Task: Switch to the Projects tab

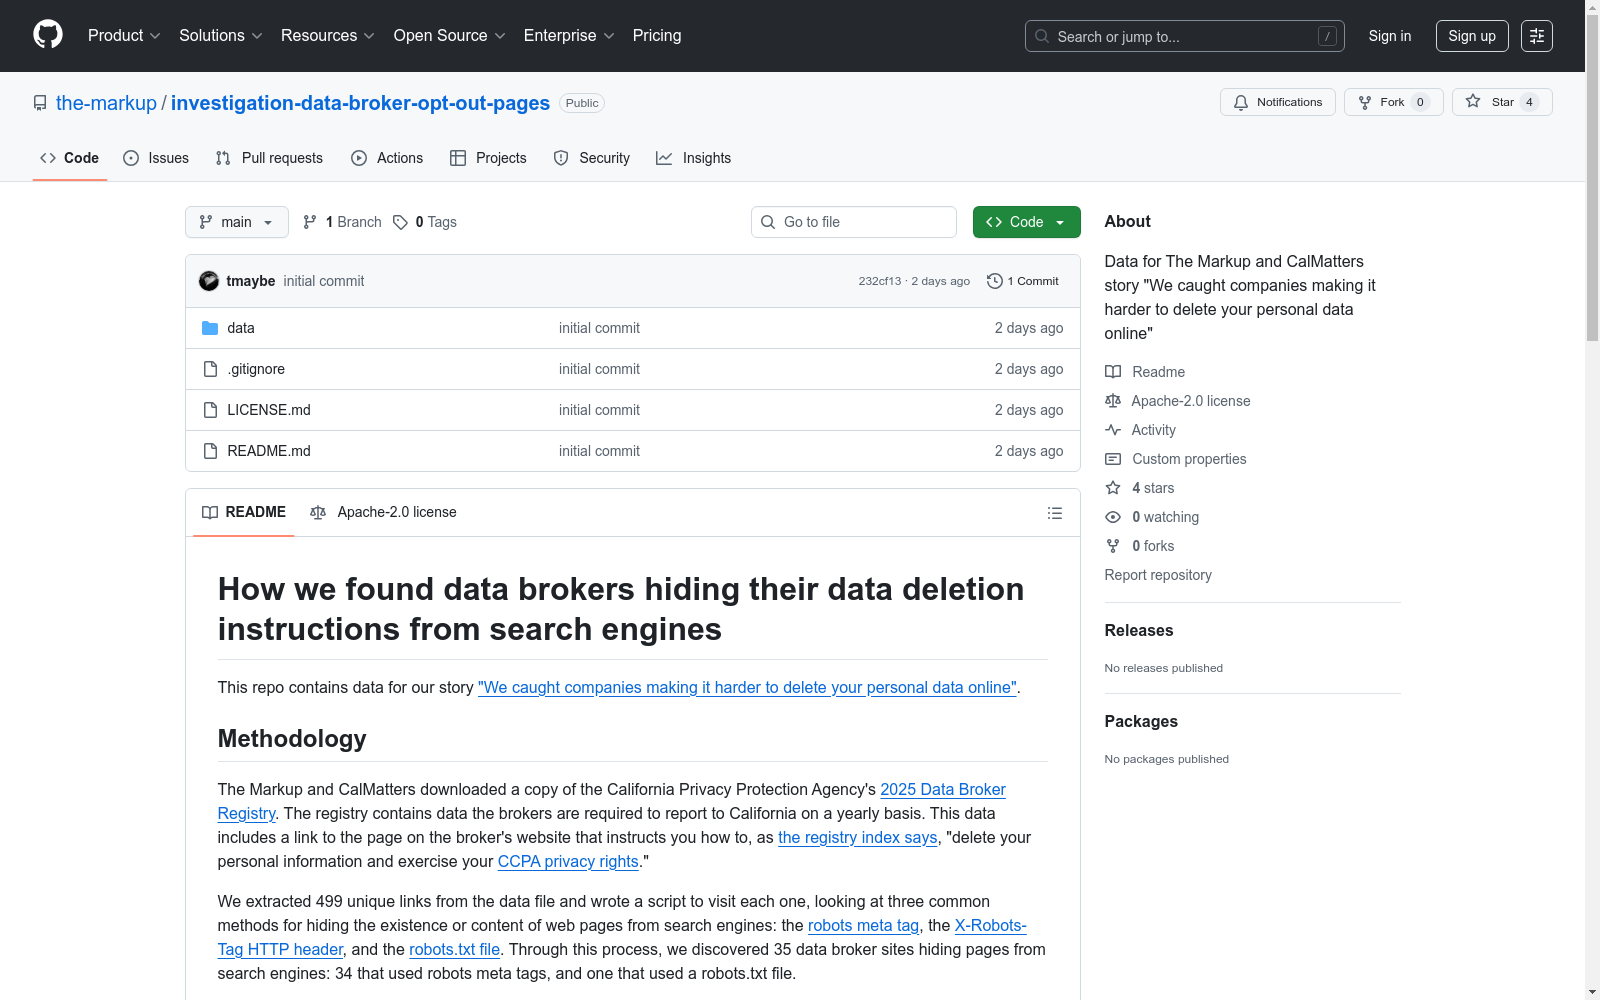Action: click(x=488, y=158)
